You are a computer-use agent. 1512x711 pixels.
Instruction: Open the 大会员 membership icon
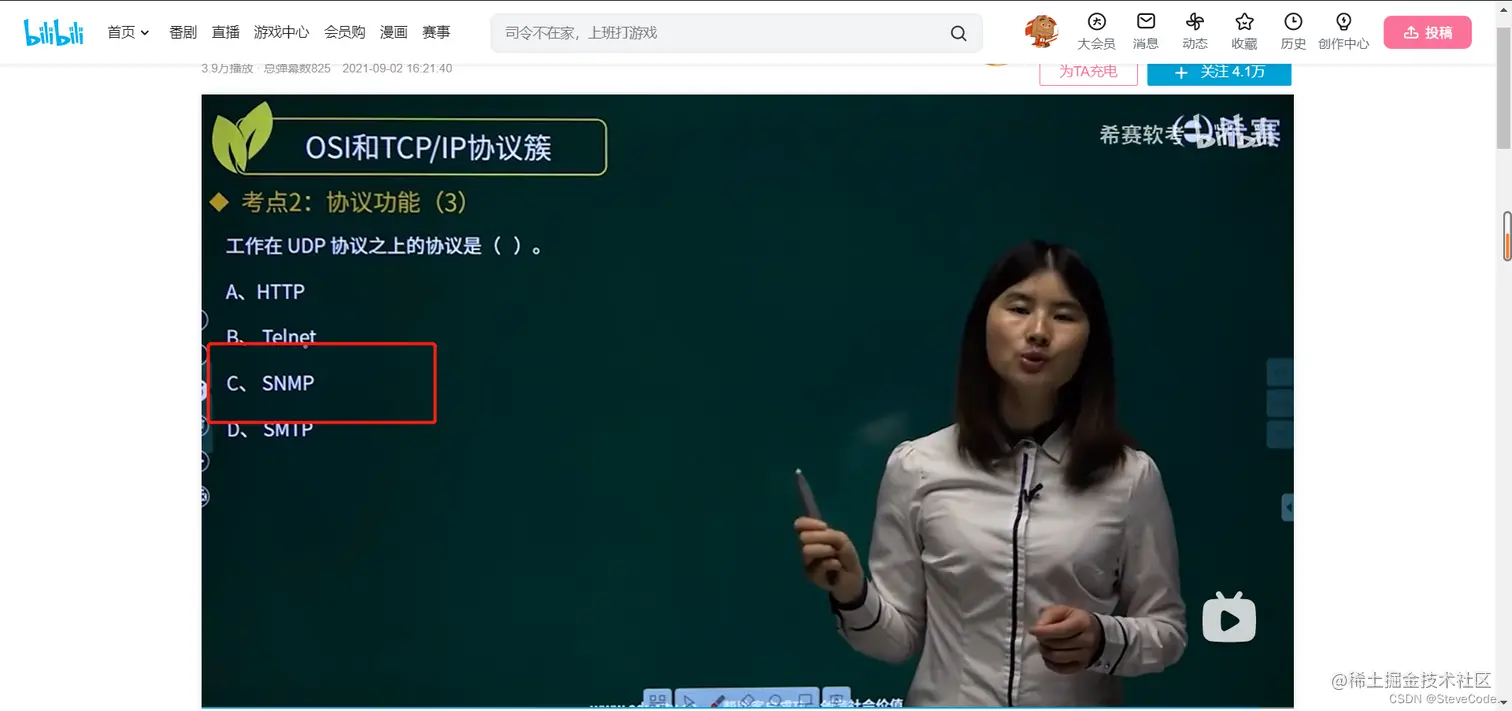[x=1097, y=30]
